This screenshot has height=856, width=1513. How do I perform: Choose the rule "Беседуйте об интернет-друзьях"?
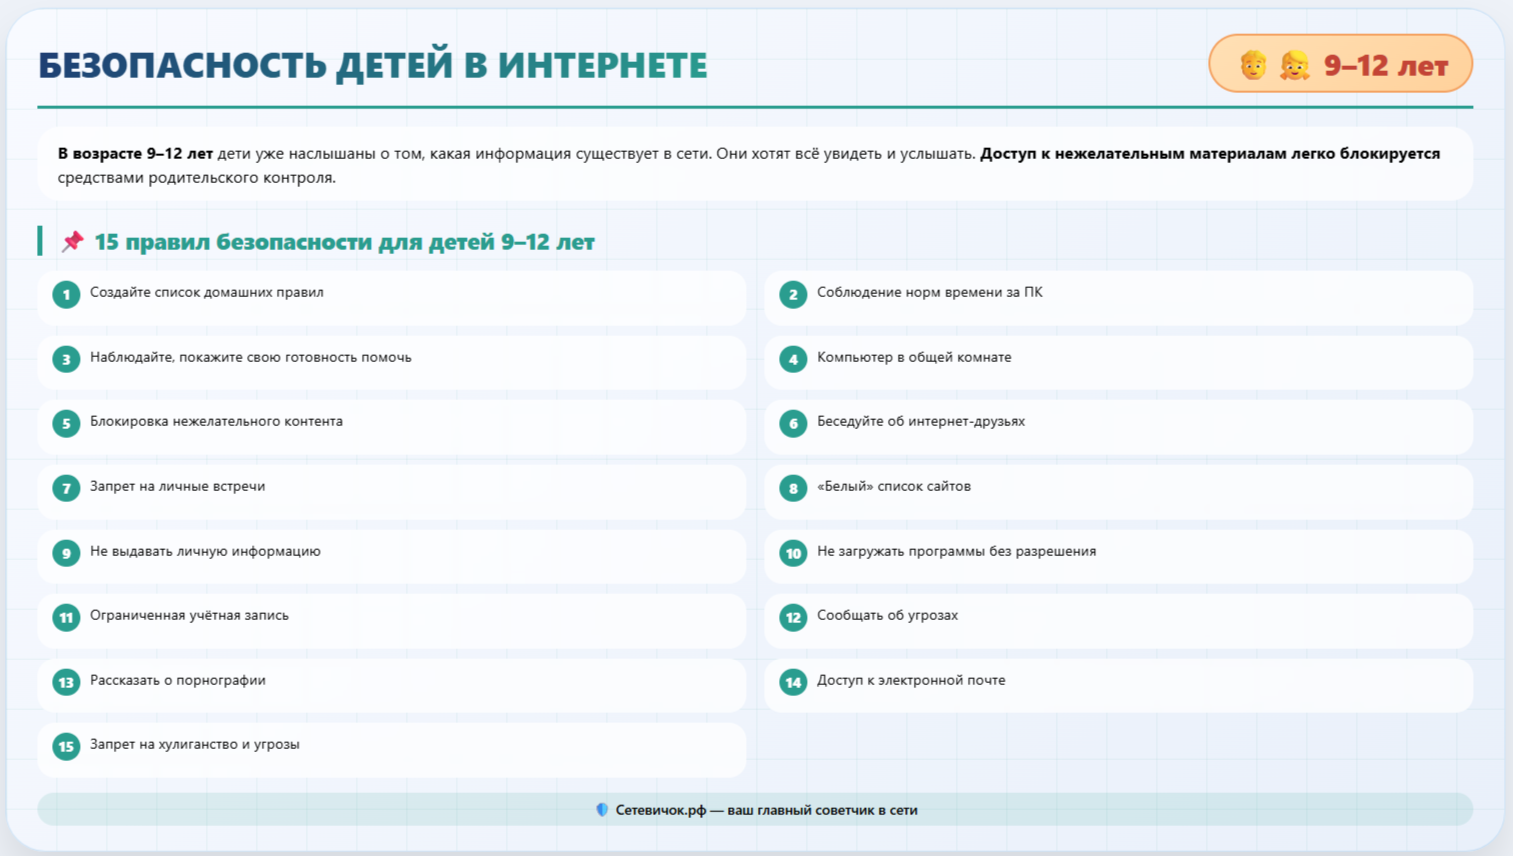click(1119, 427)
